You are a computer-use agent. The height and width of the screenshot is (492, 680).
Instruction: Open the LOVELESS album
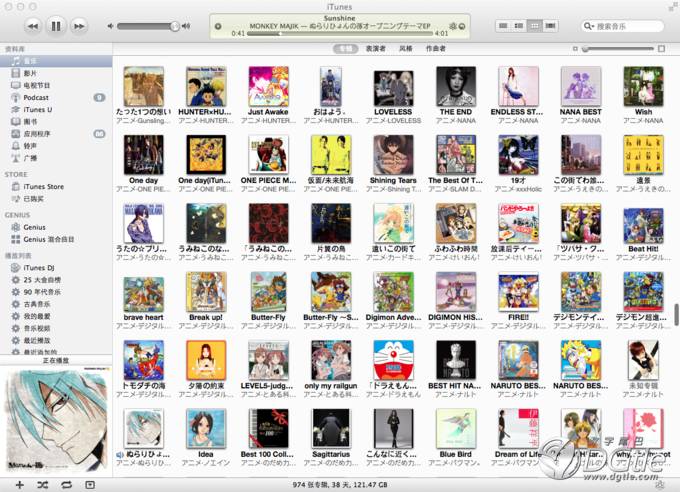(x=393, y=89)
